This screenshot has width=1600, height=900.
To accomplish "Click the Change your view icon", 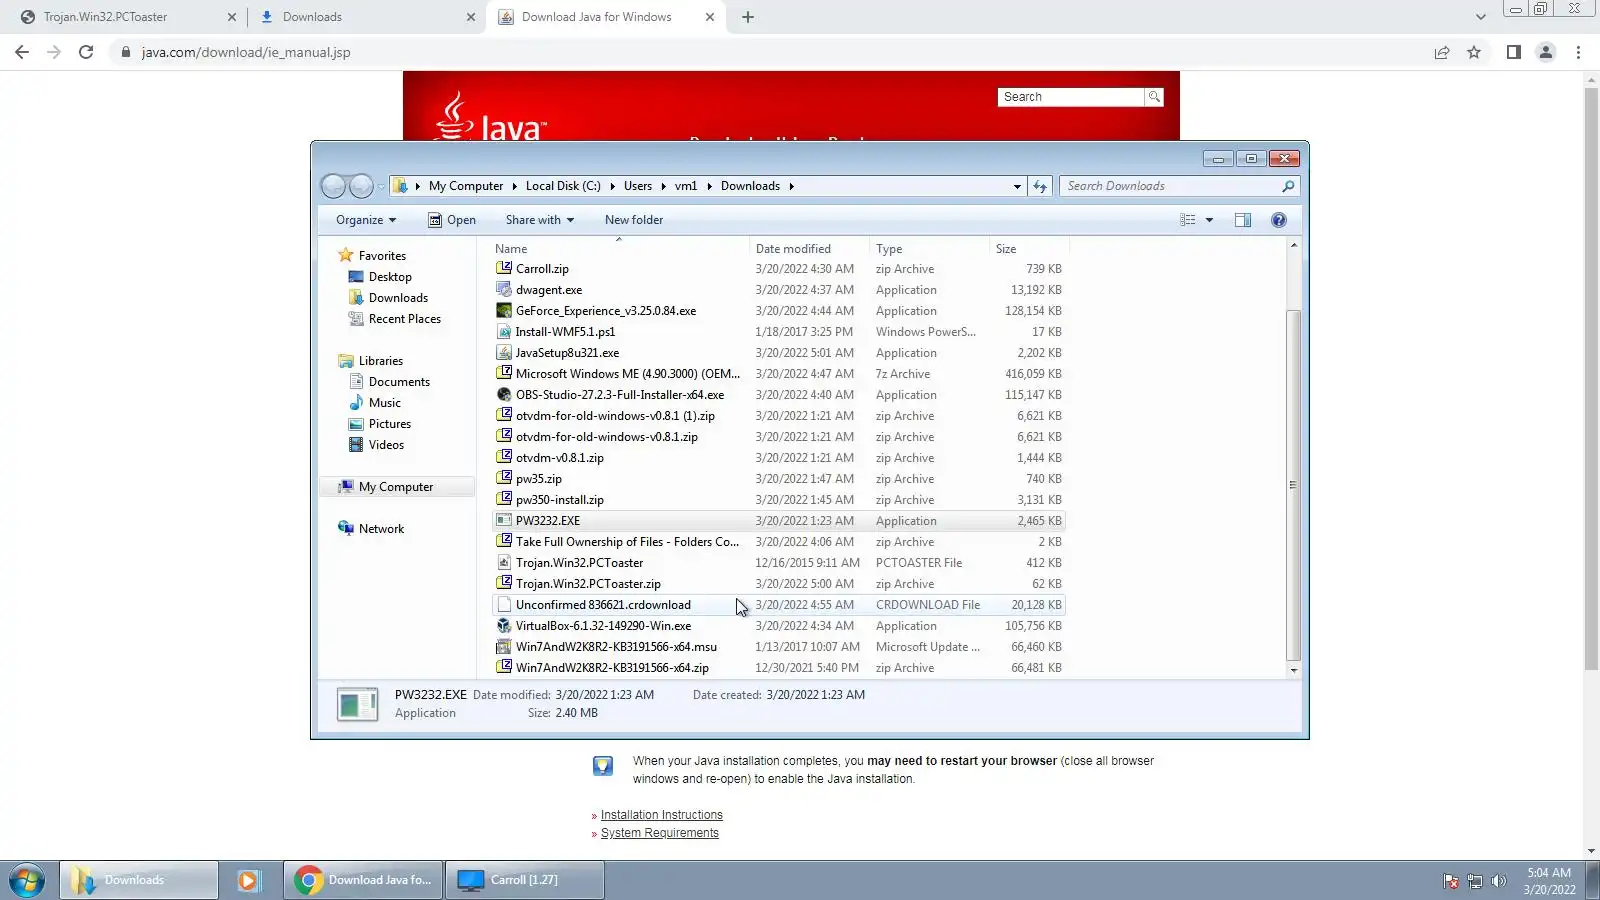I will (1188, 220).
